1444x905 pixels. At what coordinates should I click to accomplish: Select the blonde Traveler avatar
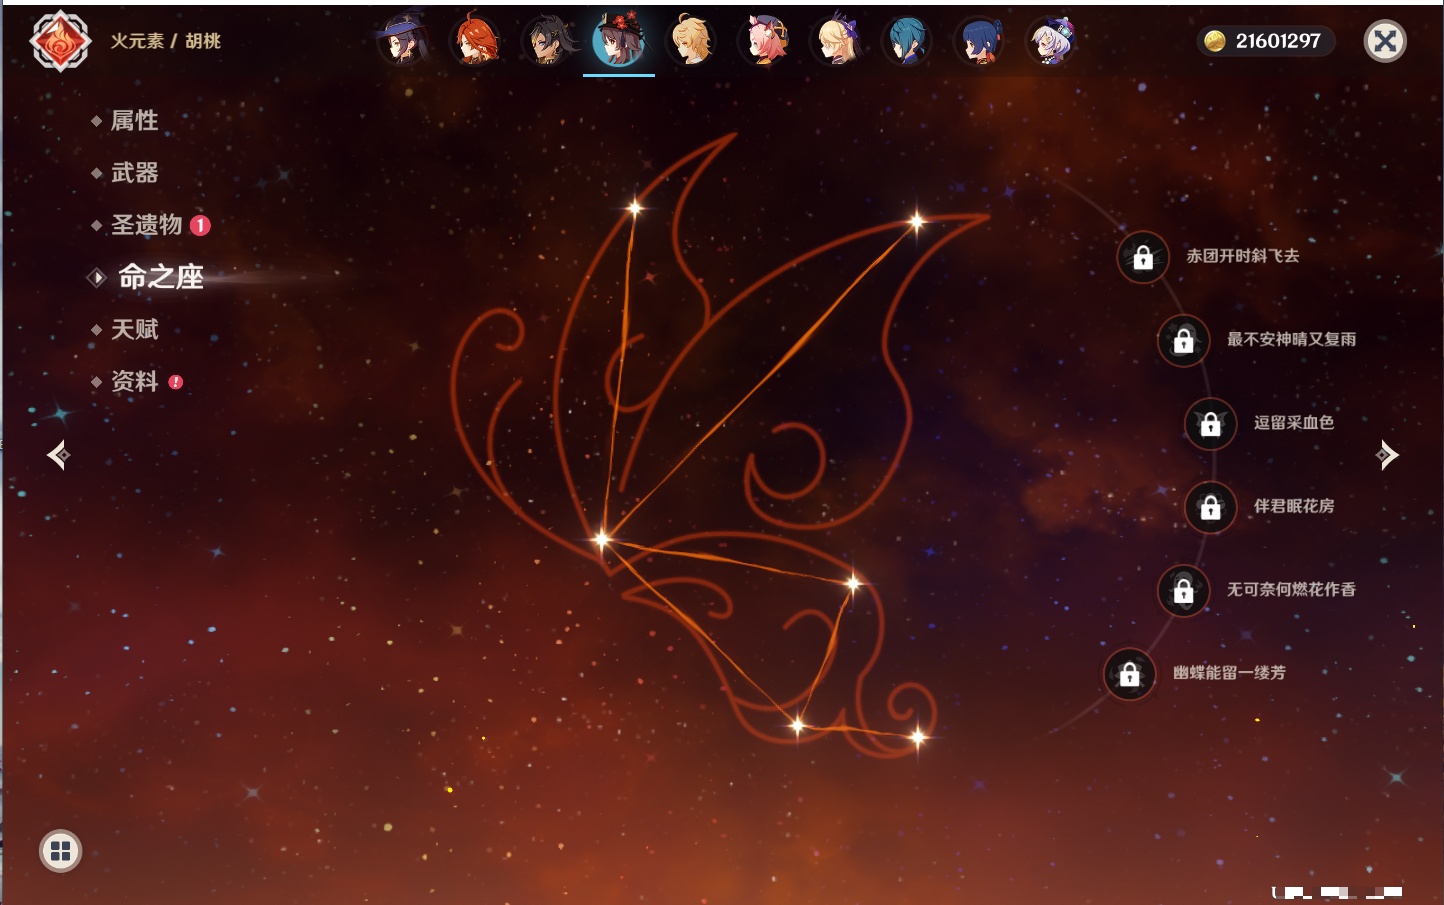pyautogui.click(x=692, y=41)
